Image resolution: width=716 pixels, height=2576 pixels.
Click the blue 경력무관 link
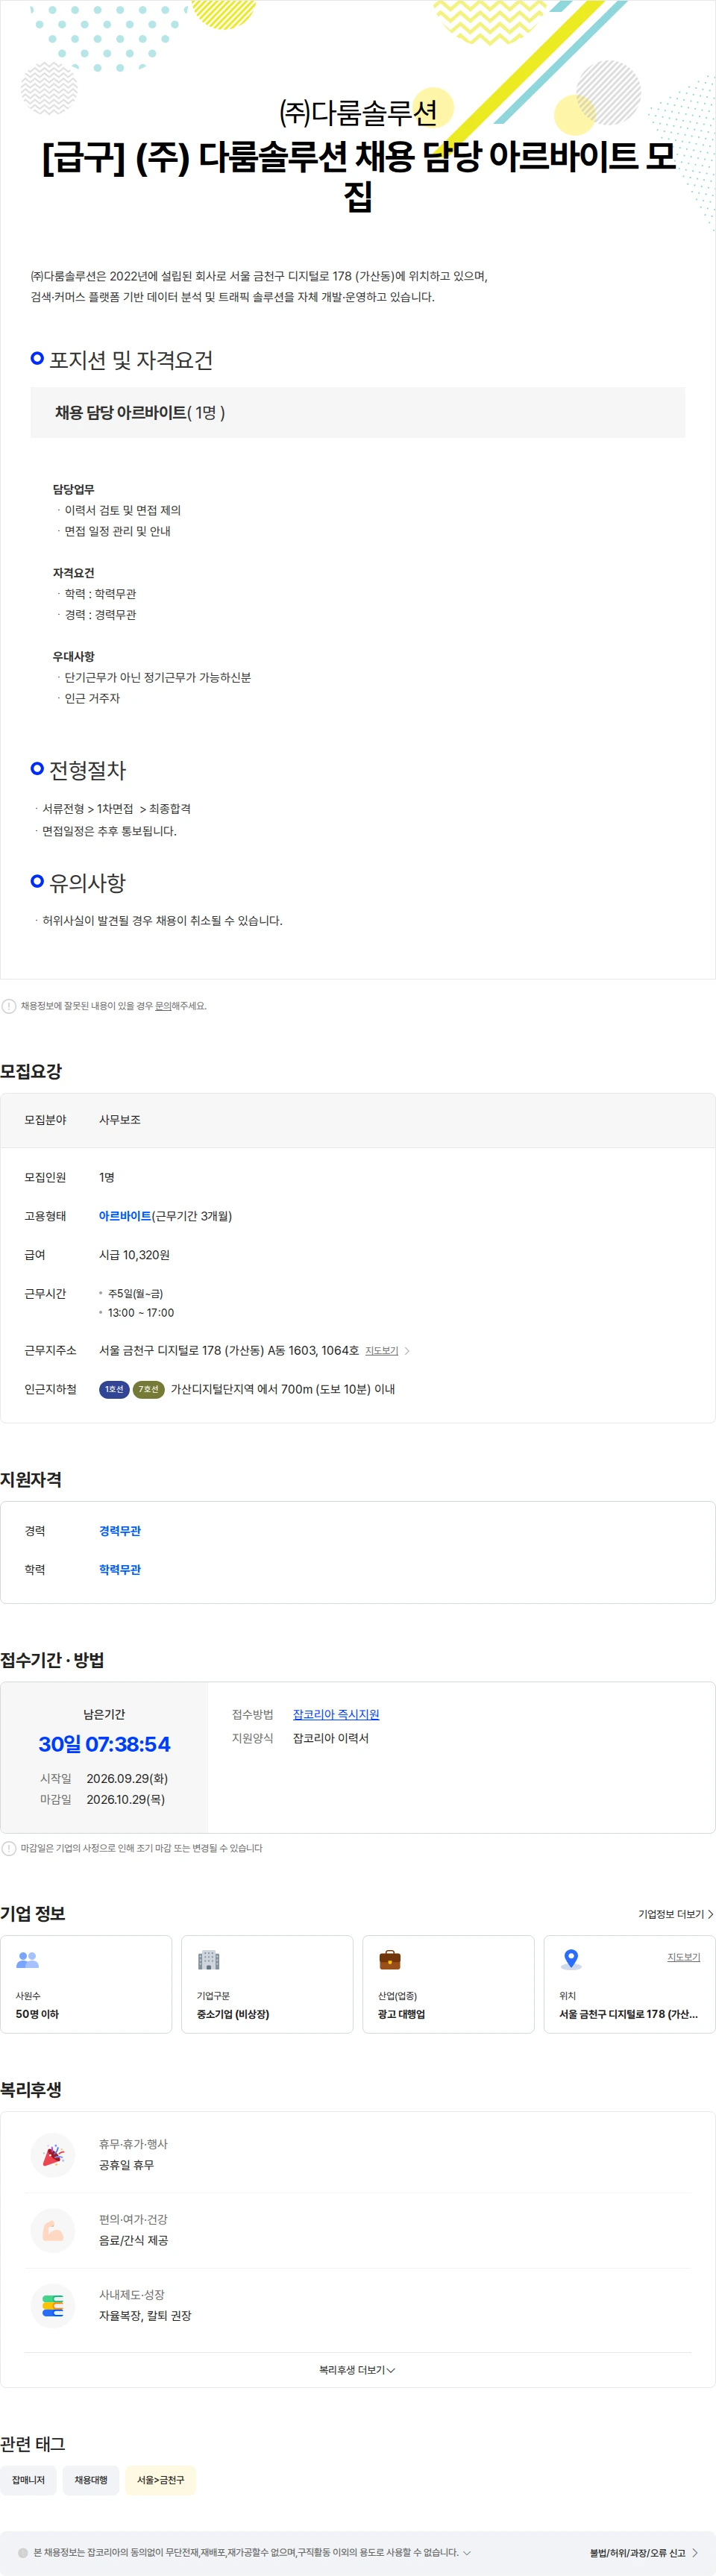click(x=120, y=1531)
